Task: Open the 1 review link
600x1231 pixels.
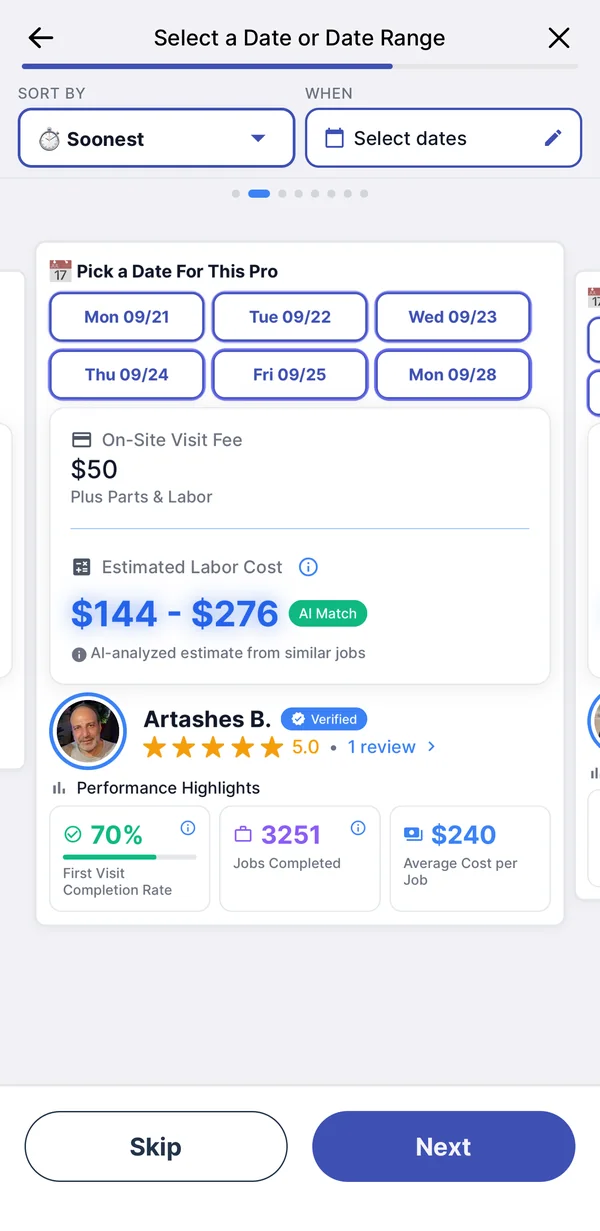Action: pyautogui.click(x=382, y=747)
